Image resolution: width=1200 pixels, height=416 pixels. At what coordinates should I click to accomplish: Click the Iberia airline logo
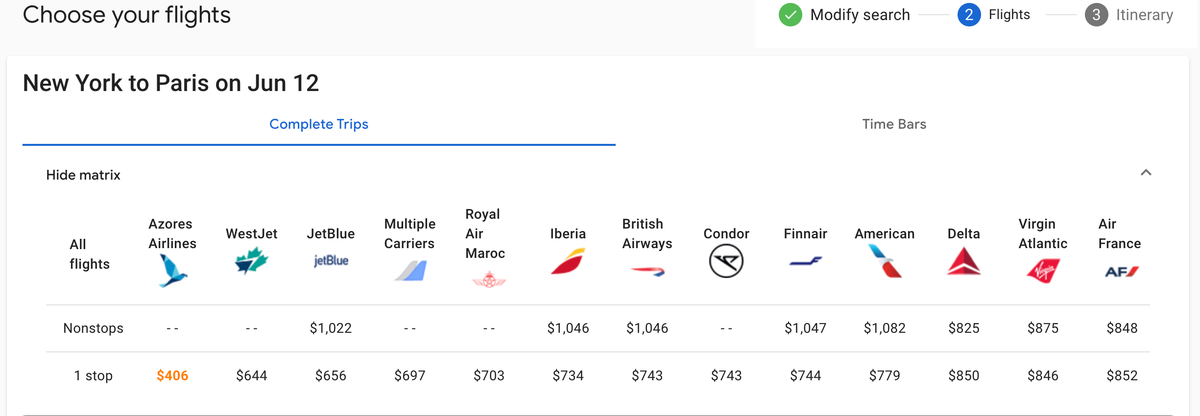tap(568, 262)
